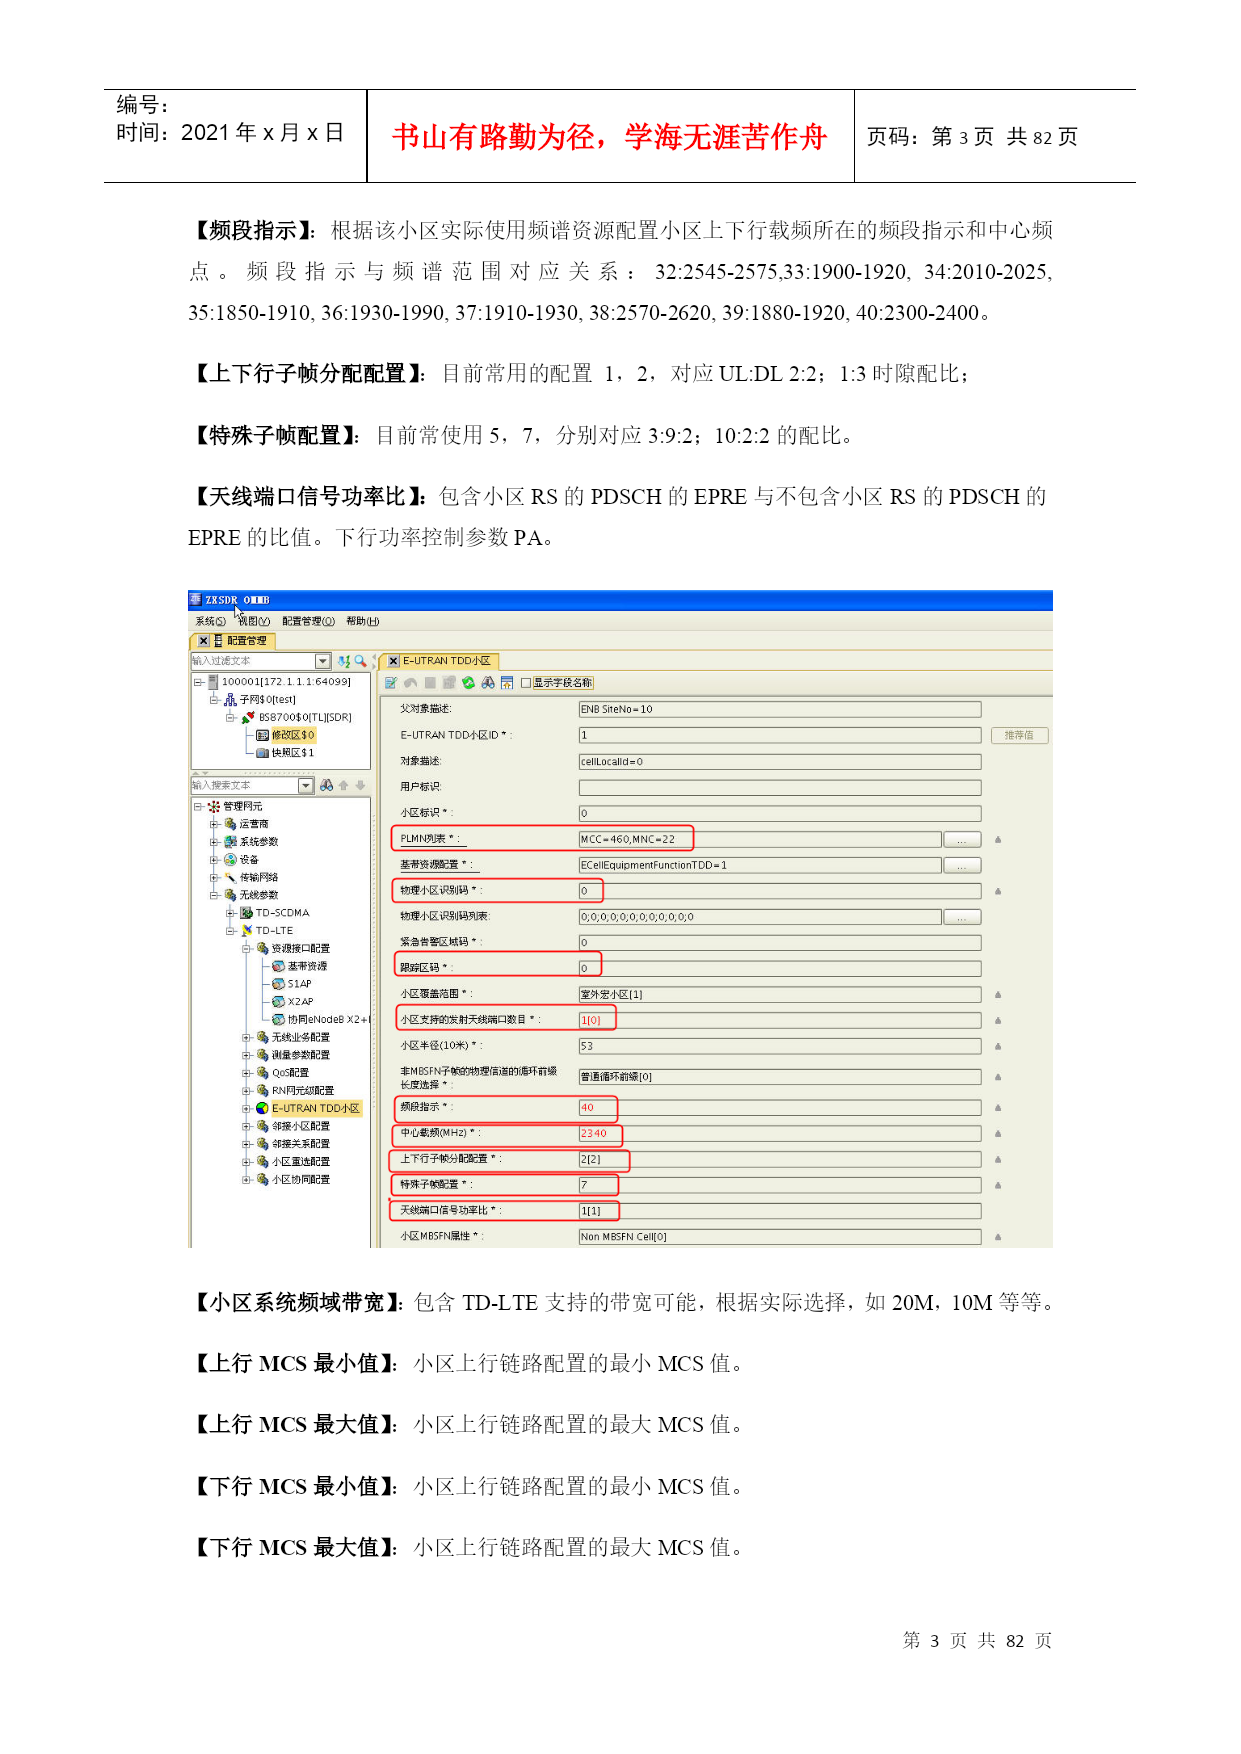Click the edit icon in the E-UTRAN toolbar
The width and height of the screenshot is (1241, 1754).
(x=392, y=683)
